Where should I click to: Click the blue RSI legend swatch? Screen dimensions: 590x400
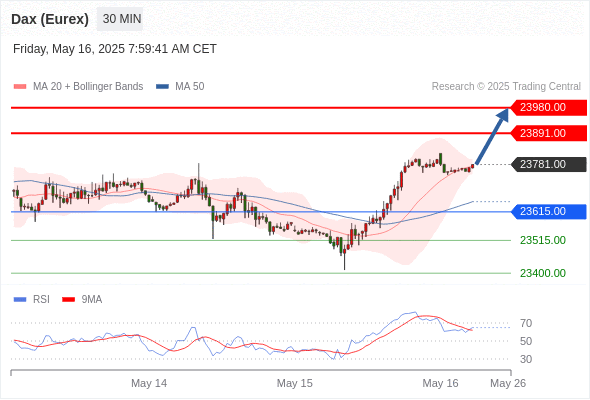coord(20,300)
